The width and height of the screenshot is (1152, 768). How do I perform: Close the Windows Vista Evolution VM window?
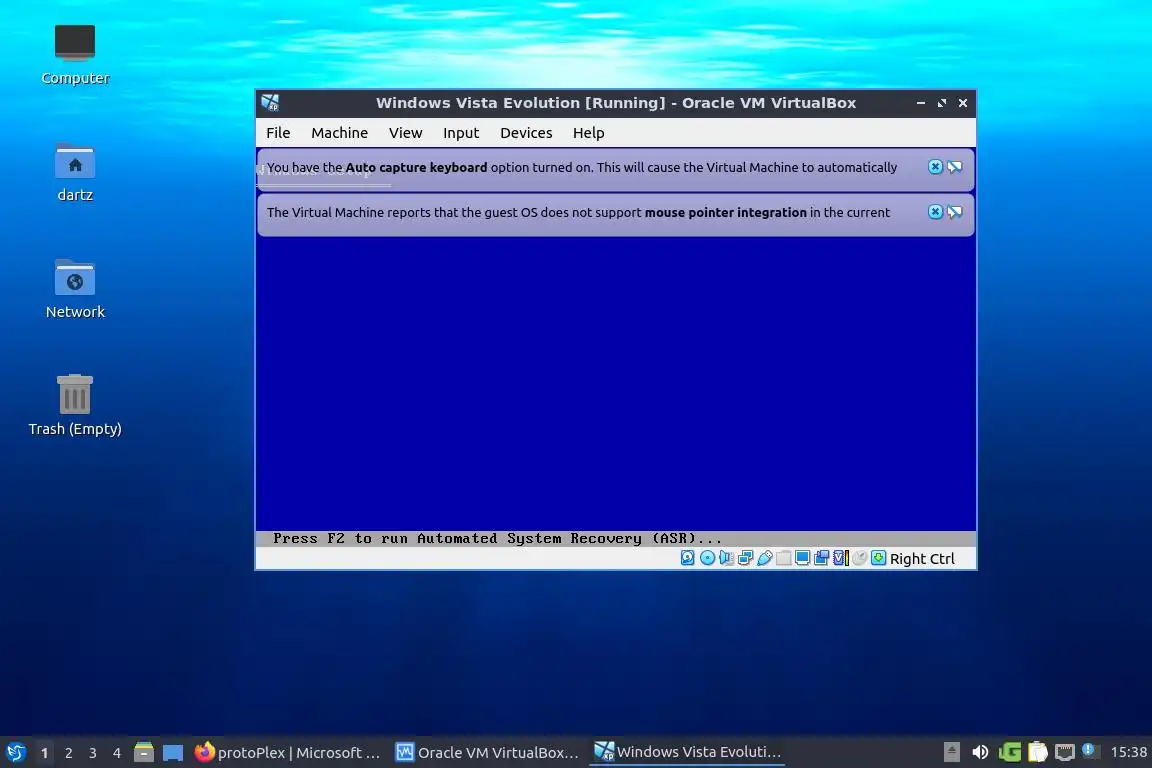[x=962, y=103]
